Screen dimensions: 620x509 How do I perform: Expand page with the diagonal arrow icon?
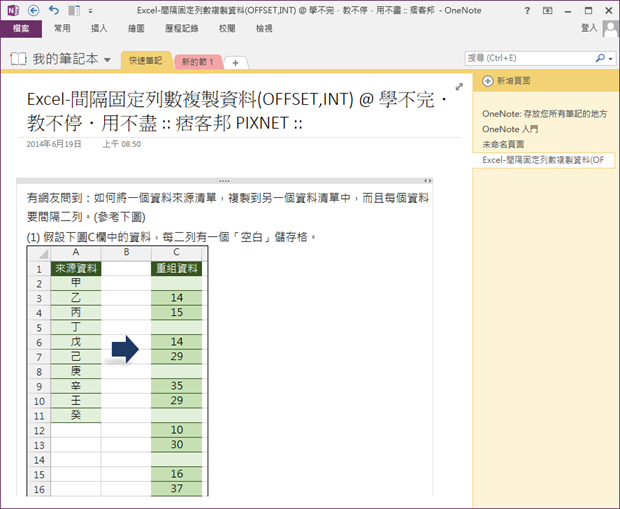point(459,87)
